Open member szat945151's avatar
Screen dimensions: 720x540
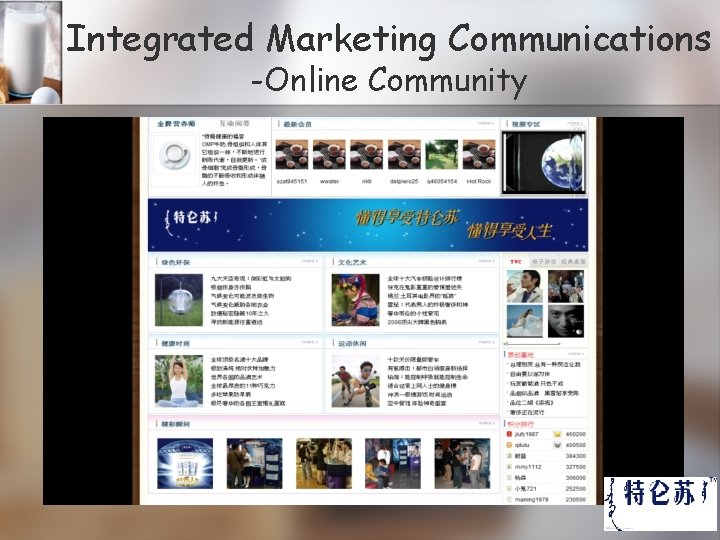point(292,155)
